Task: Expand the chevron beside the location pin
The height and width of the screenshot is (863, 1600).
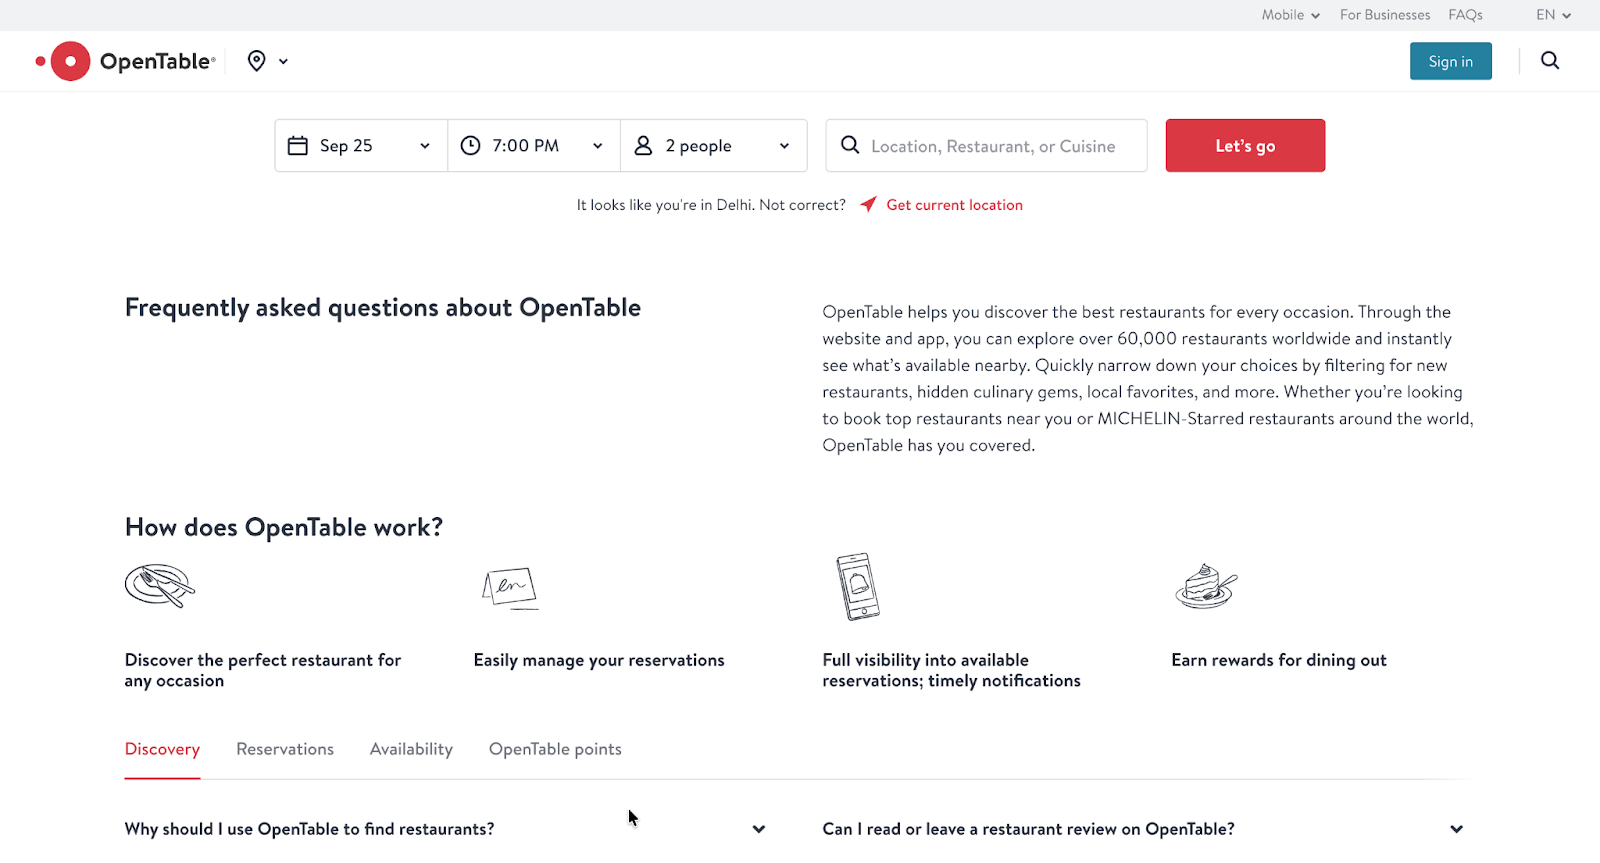Action: click(283, 62)
